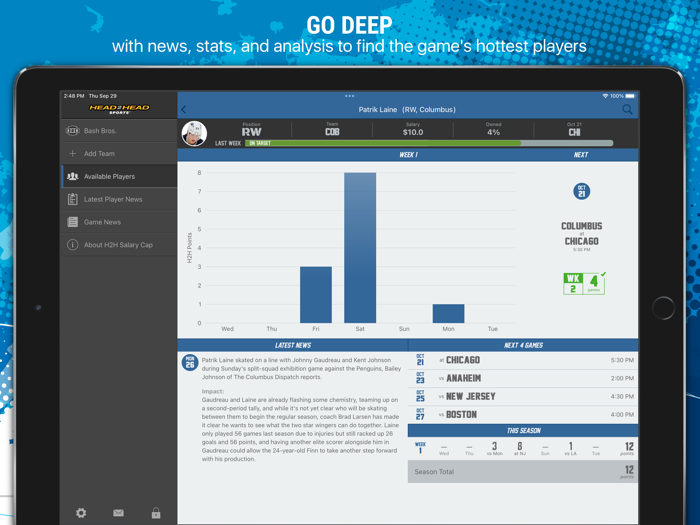Tap Week 1 season stats row label
Screen dimensions: 700x525
pyautogui.click(x=420, y=448)
